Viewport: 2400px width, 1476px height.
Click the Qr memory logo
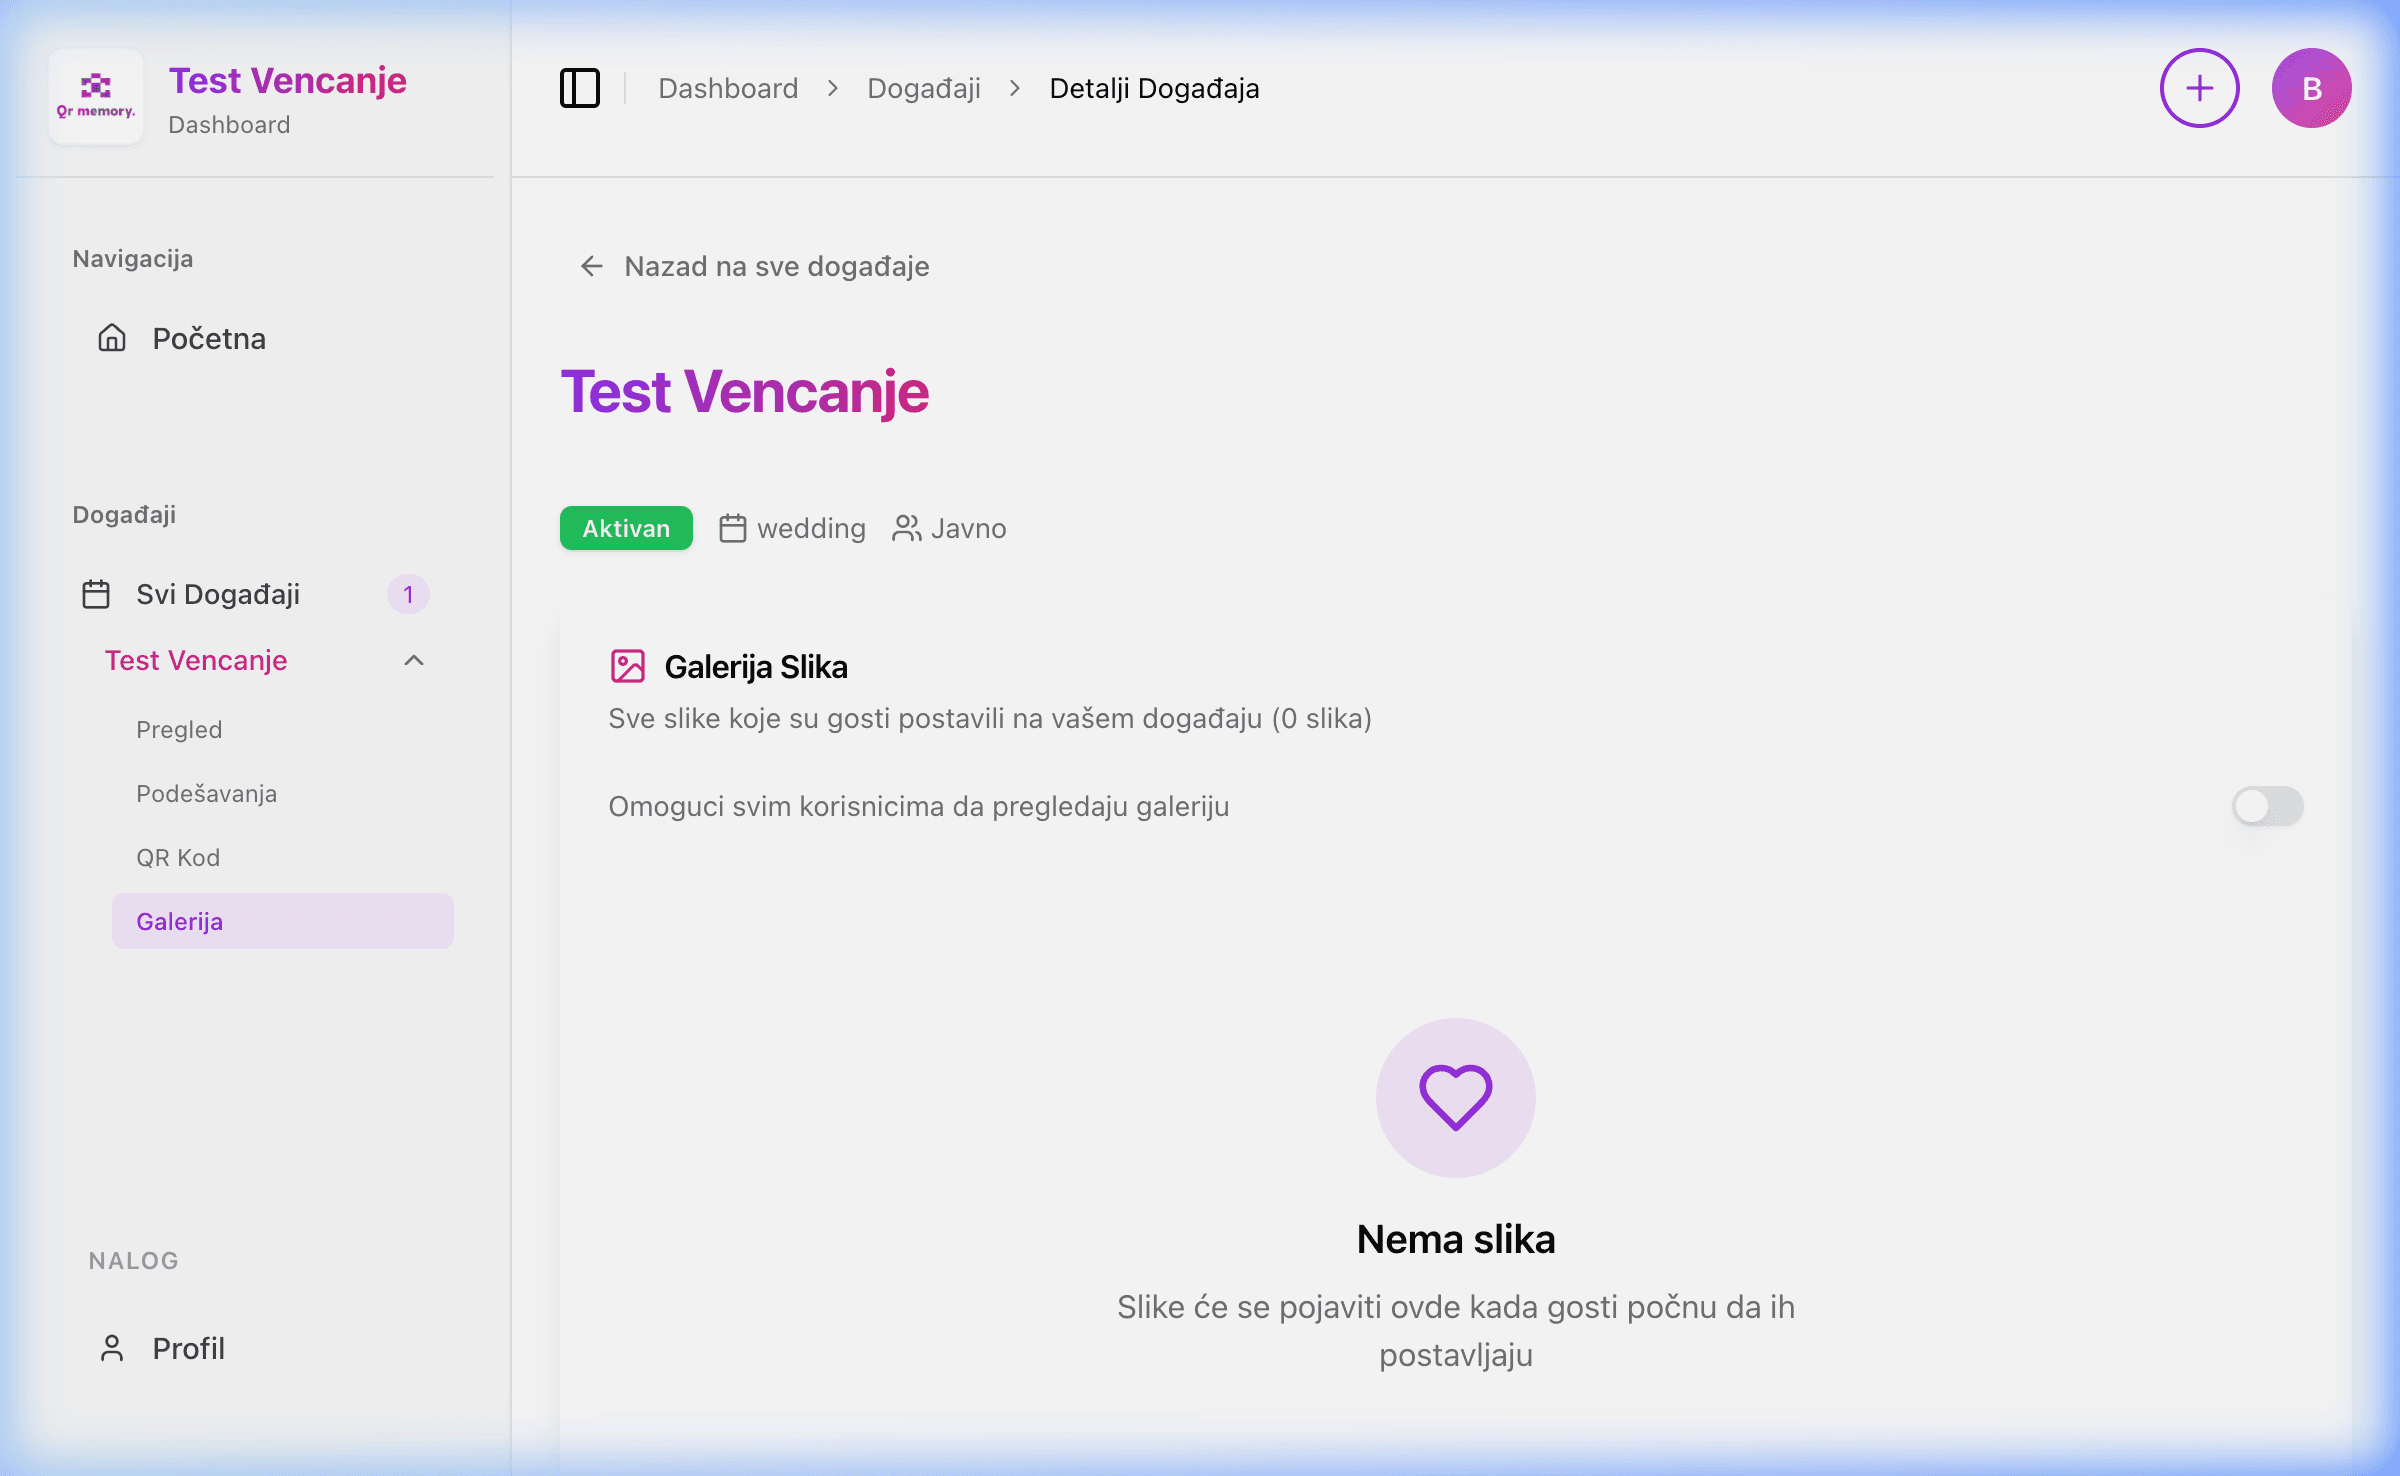96,96
